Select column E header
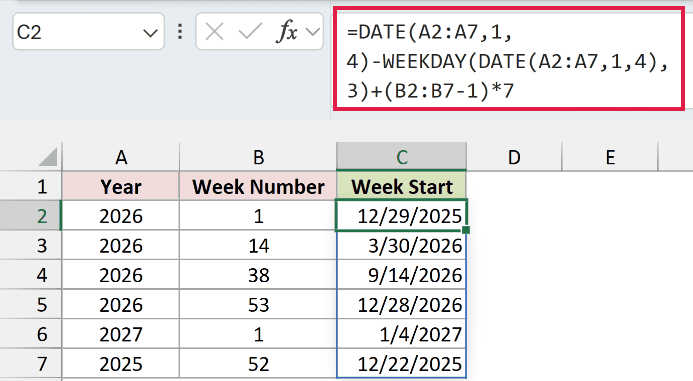Viewport: 693px width, 381px height. coord(610,157)
